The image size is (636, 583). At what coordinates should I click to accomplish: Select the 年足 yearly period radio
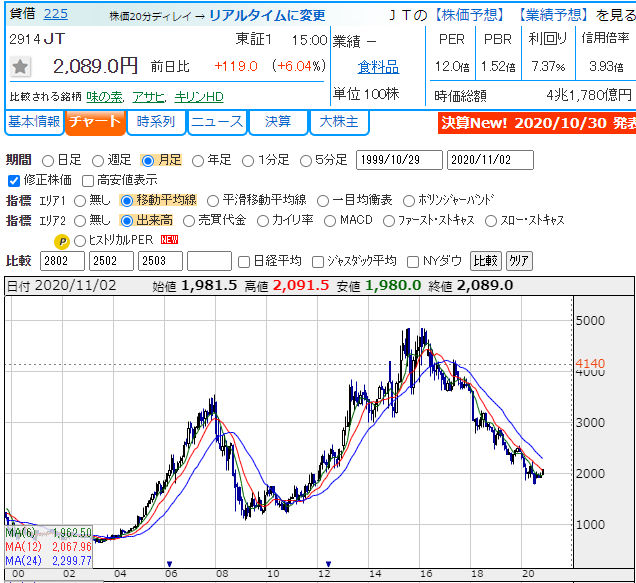tap(198, 161)
